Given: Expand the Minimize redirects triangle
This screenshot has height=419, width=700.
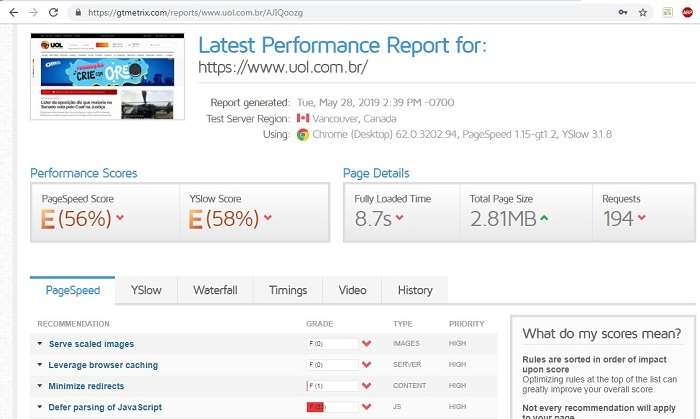Looking at the screenshot, I should 40,386.
